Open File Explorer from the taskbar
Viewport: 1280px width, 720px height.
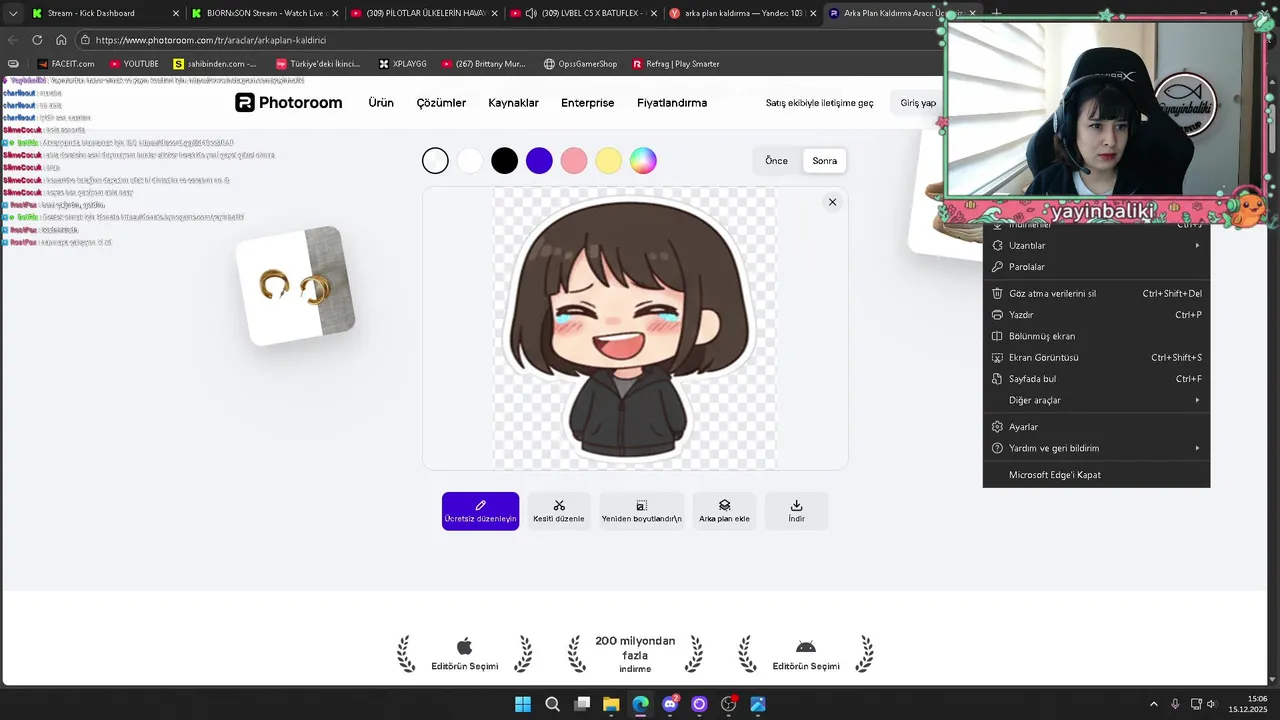611,704
